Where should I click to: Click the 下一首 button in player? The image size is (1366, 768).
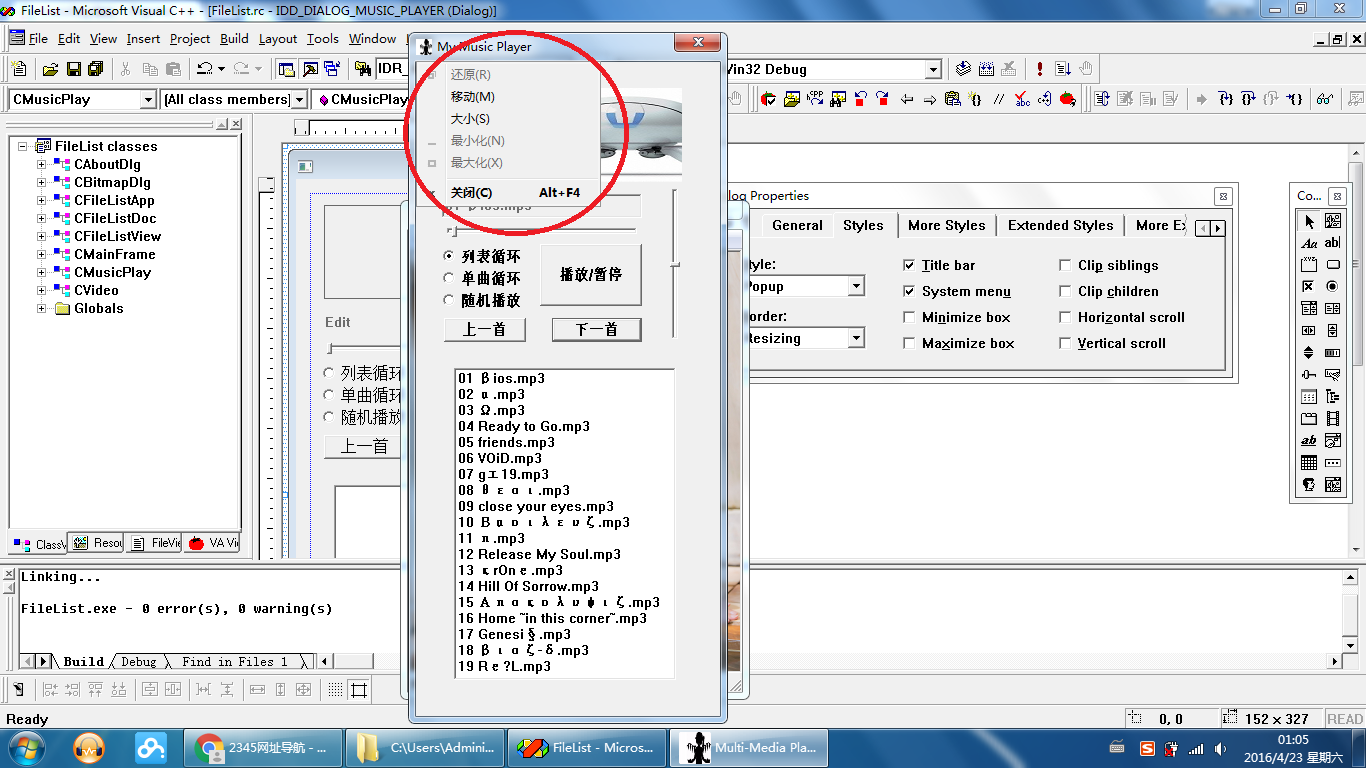[x=596, y=330]
